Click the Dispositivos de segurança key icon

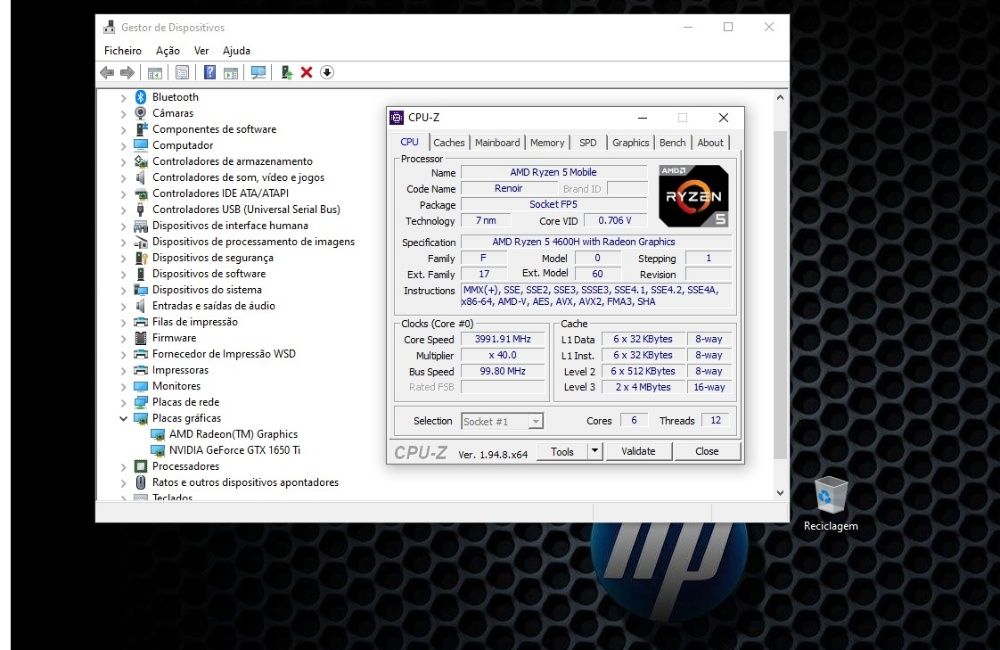click(141, 258)
